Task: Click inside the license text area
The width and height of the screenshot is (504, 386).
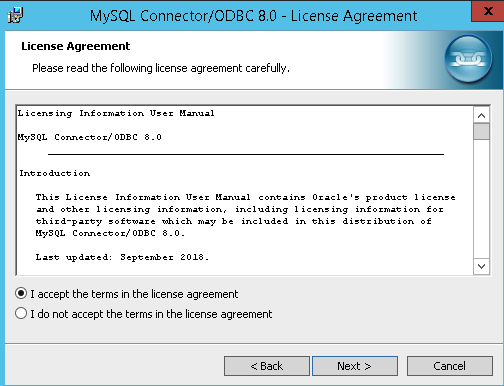Action: [x=244, y=190]
